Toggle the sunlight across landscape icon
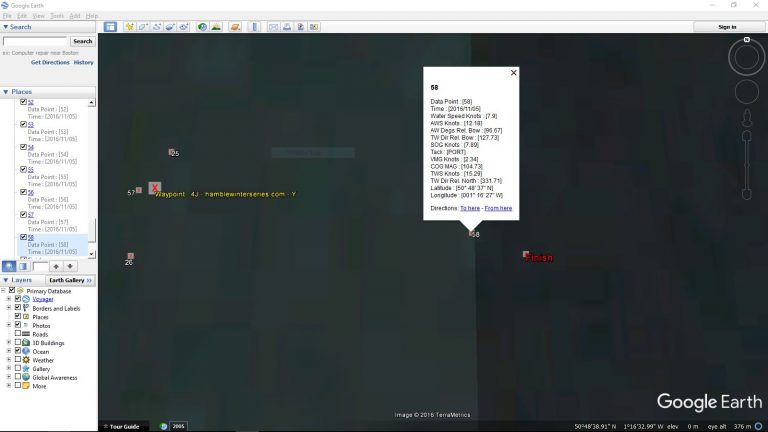768x432 pixels. tap(216, 27)
